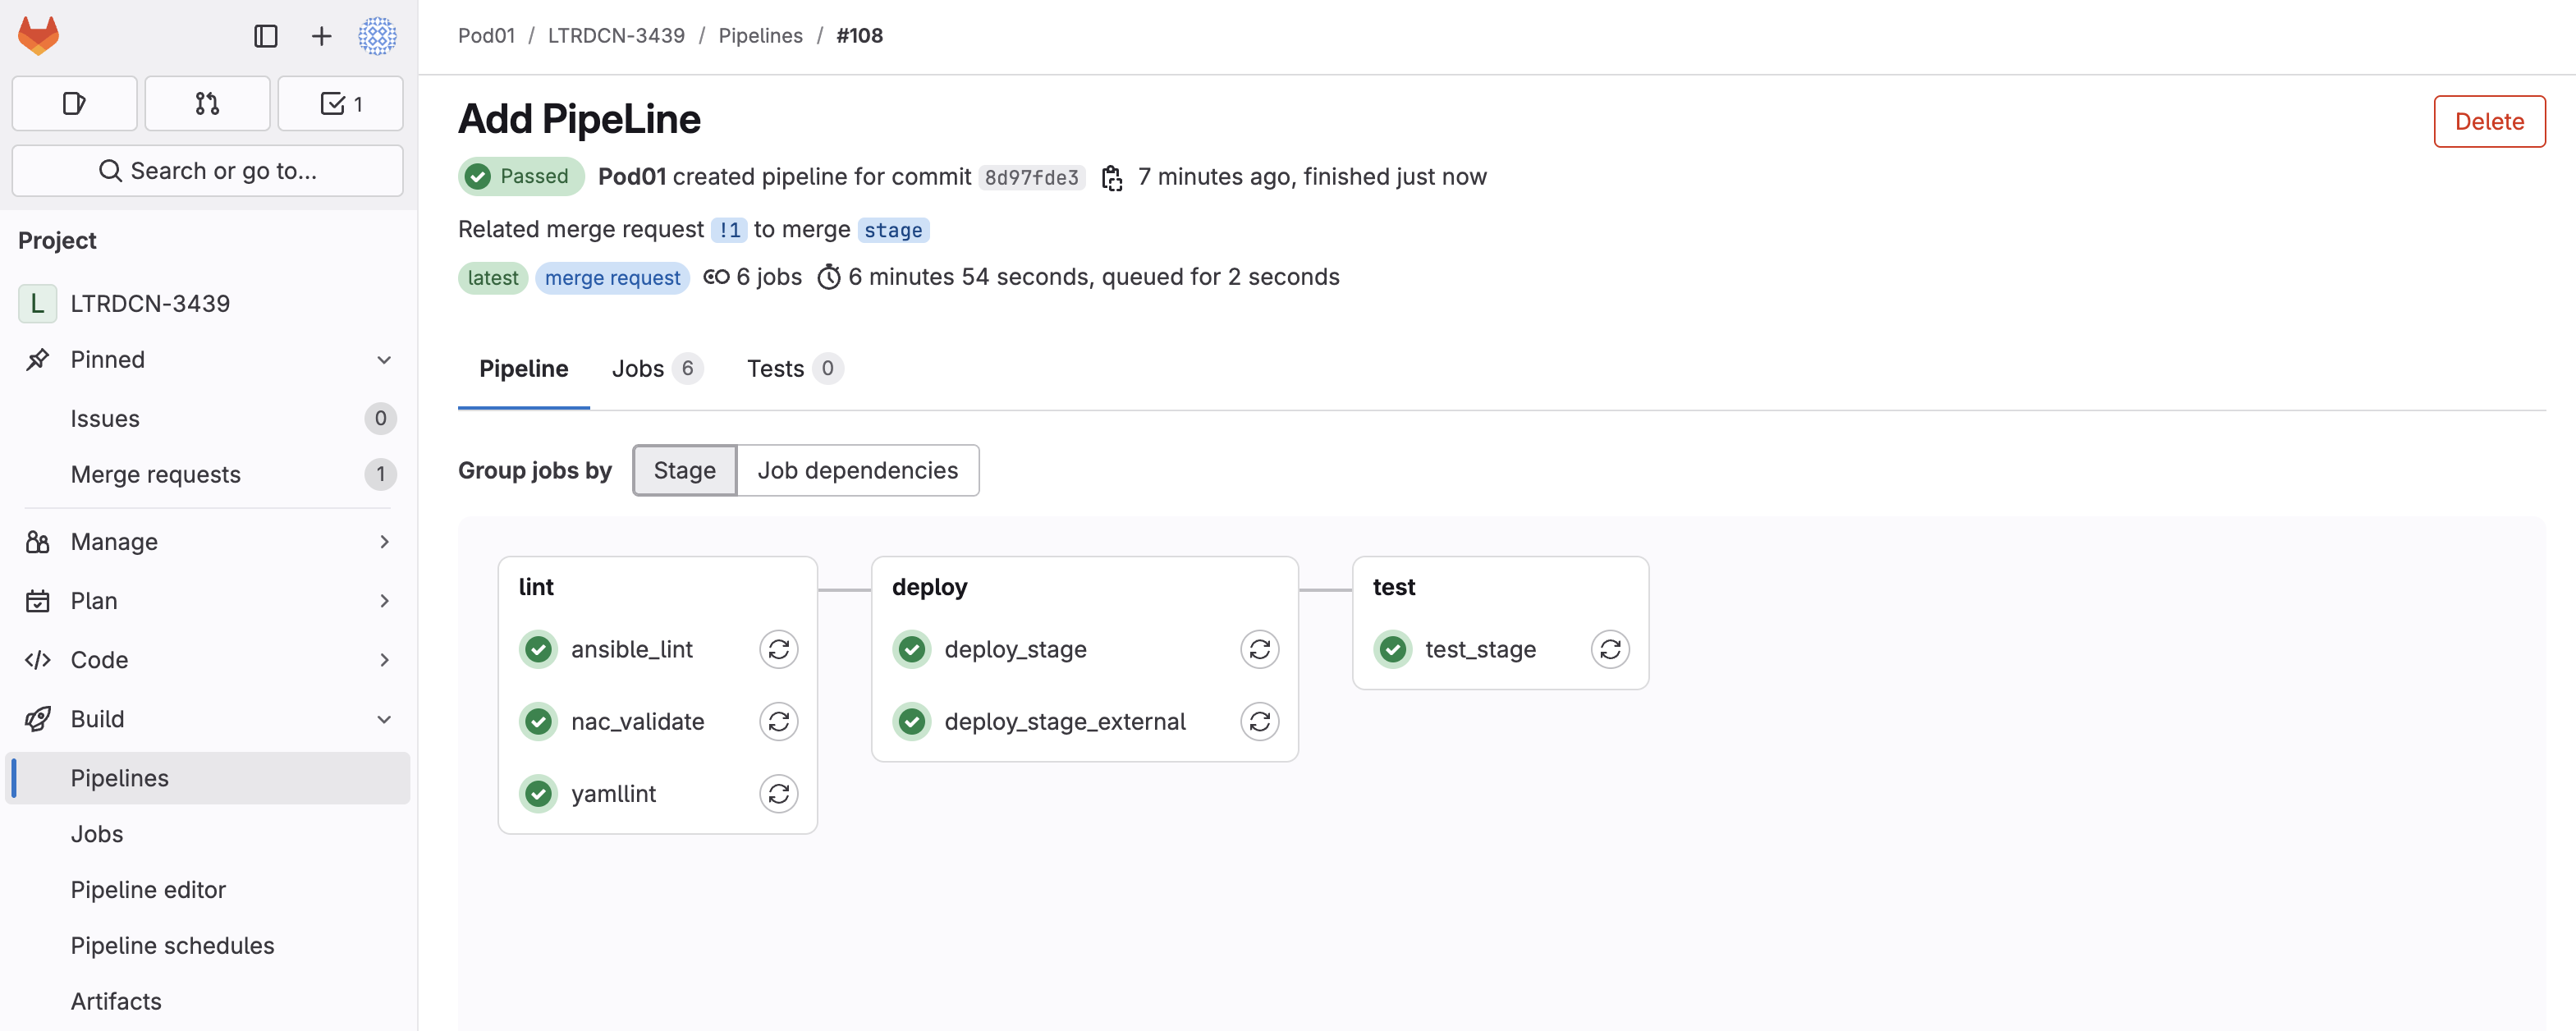Click nac_validate passed status icon
Screen dimensions: 2576x1031
[538, 721]
